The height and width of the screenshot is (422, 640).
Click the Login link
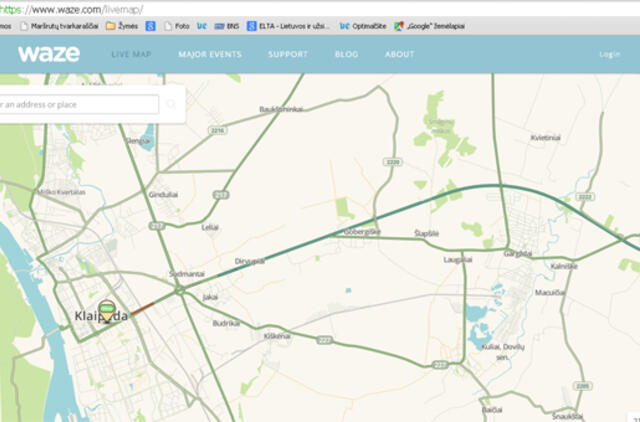pyautogui.click(x=609, y=54)
